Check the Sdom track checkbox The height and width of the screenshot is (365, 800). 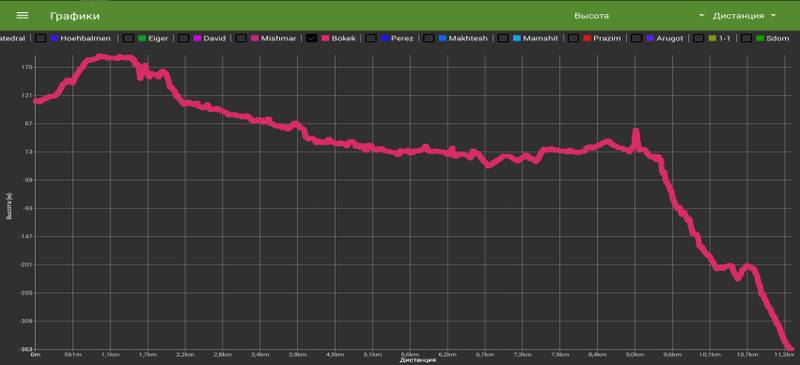[x=747, y=38]
